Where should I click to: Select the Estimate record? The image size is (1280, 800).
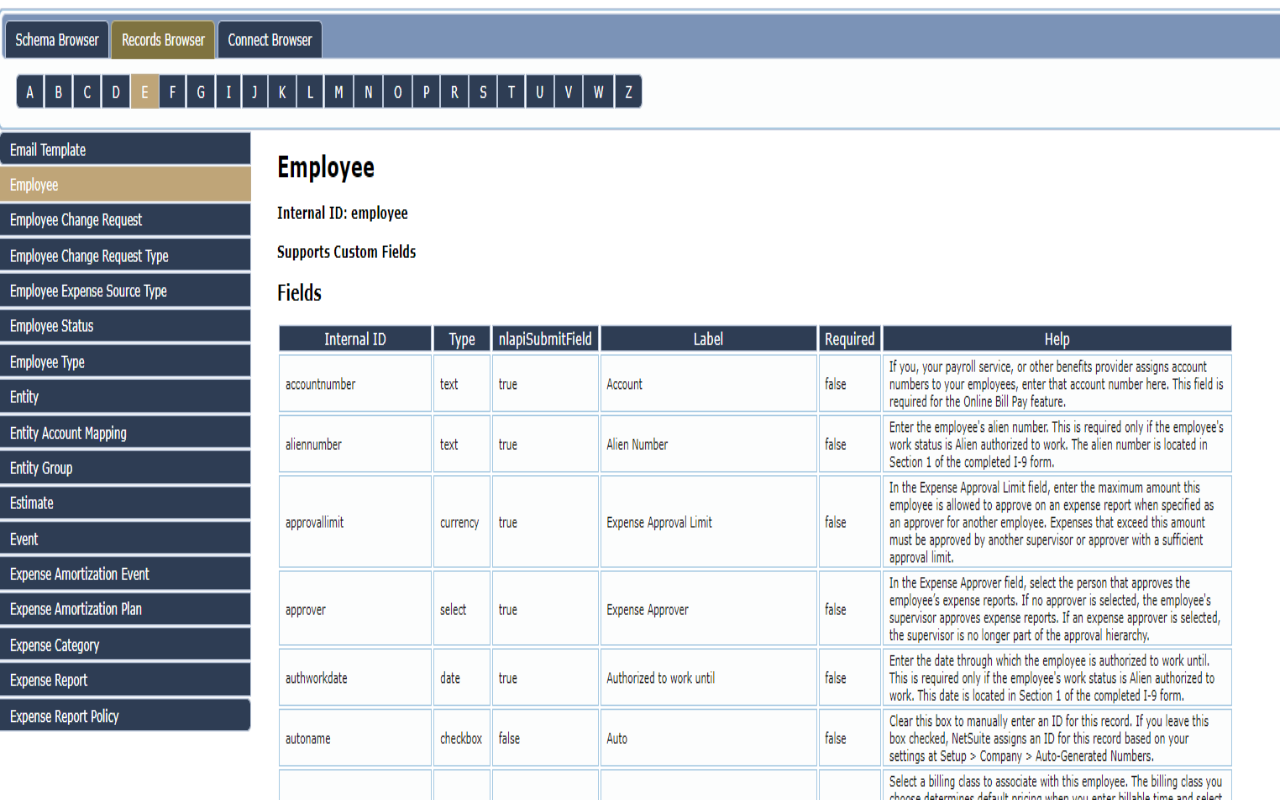(125, 502)
